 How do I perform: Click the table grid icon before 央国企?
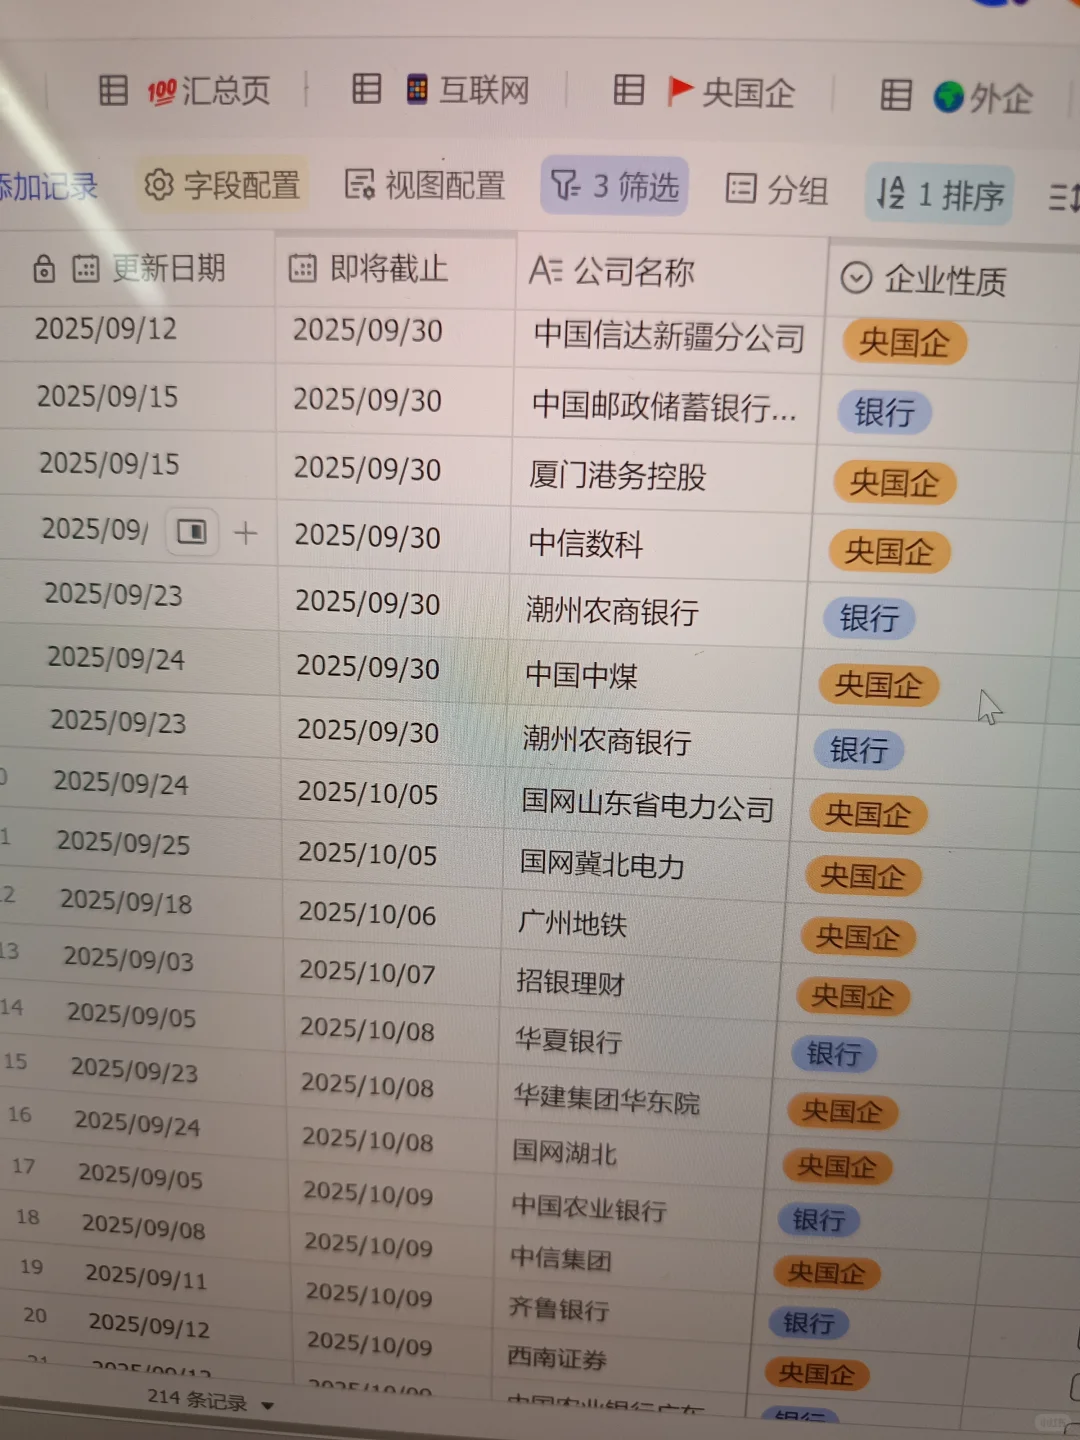click(x=628, y=90)
